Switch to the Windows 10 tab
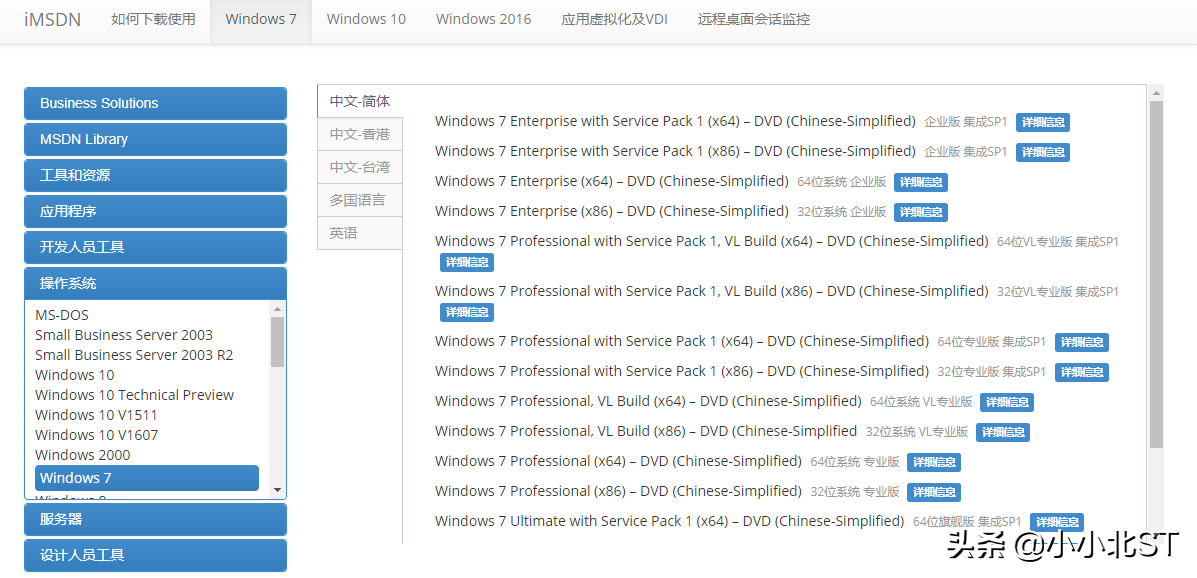The image size is (1197, 578). tap(366, 18)
